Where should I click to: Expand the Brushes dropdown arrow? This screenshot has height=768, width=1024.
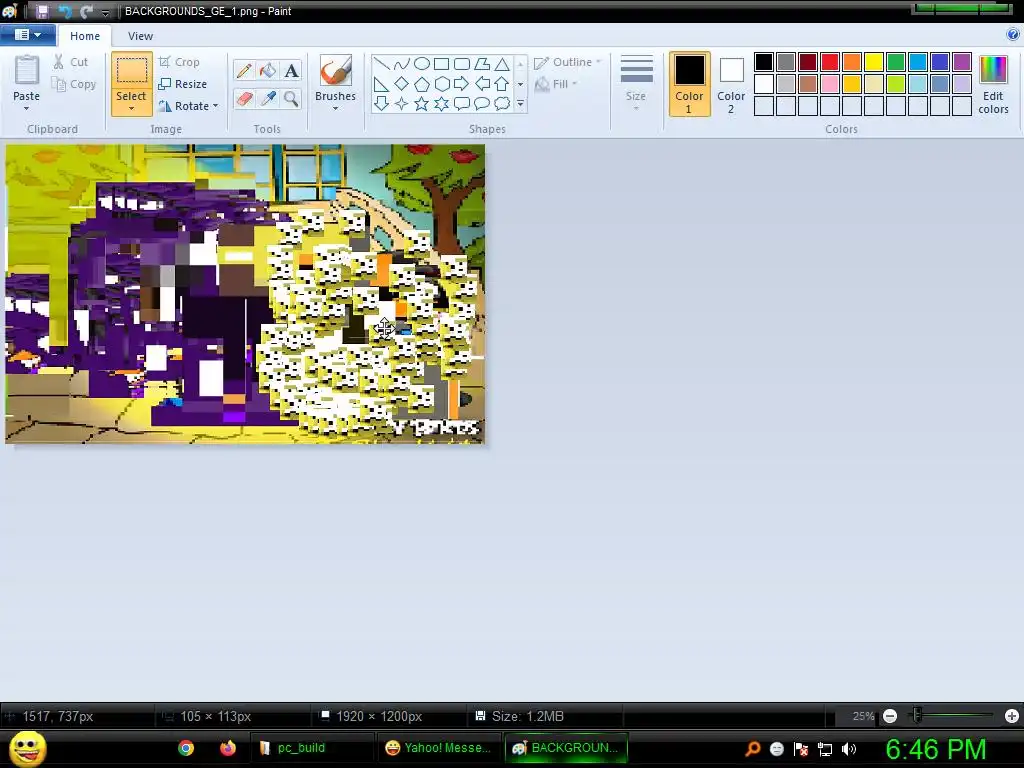(335, 108)
